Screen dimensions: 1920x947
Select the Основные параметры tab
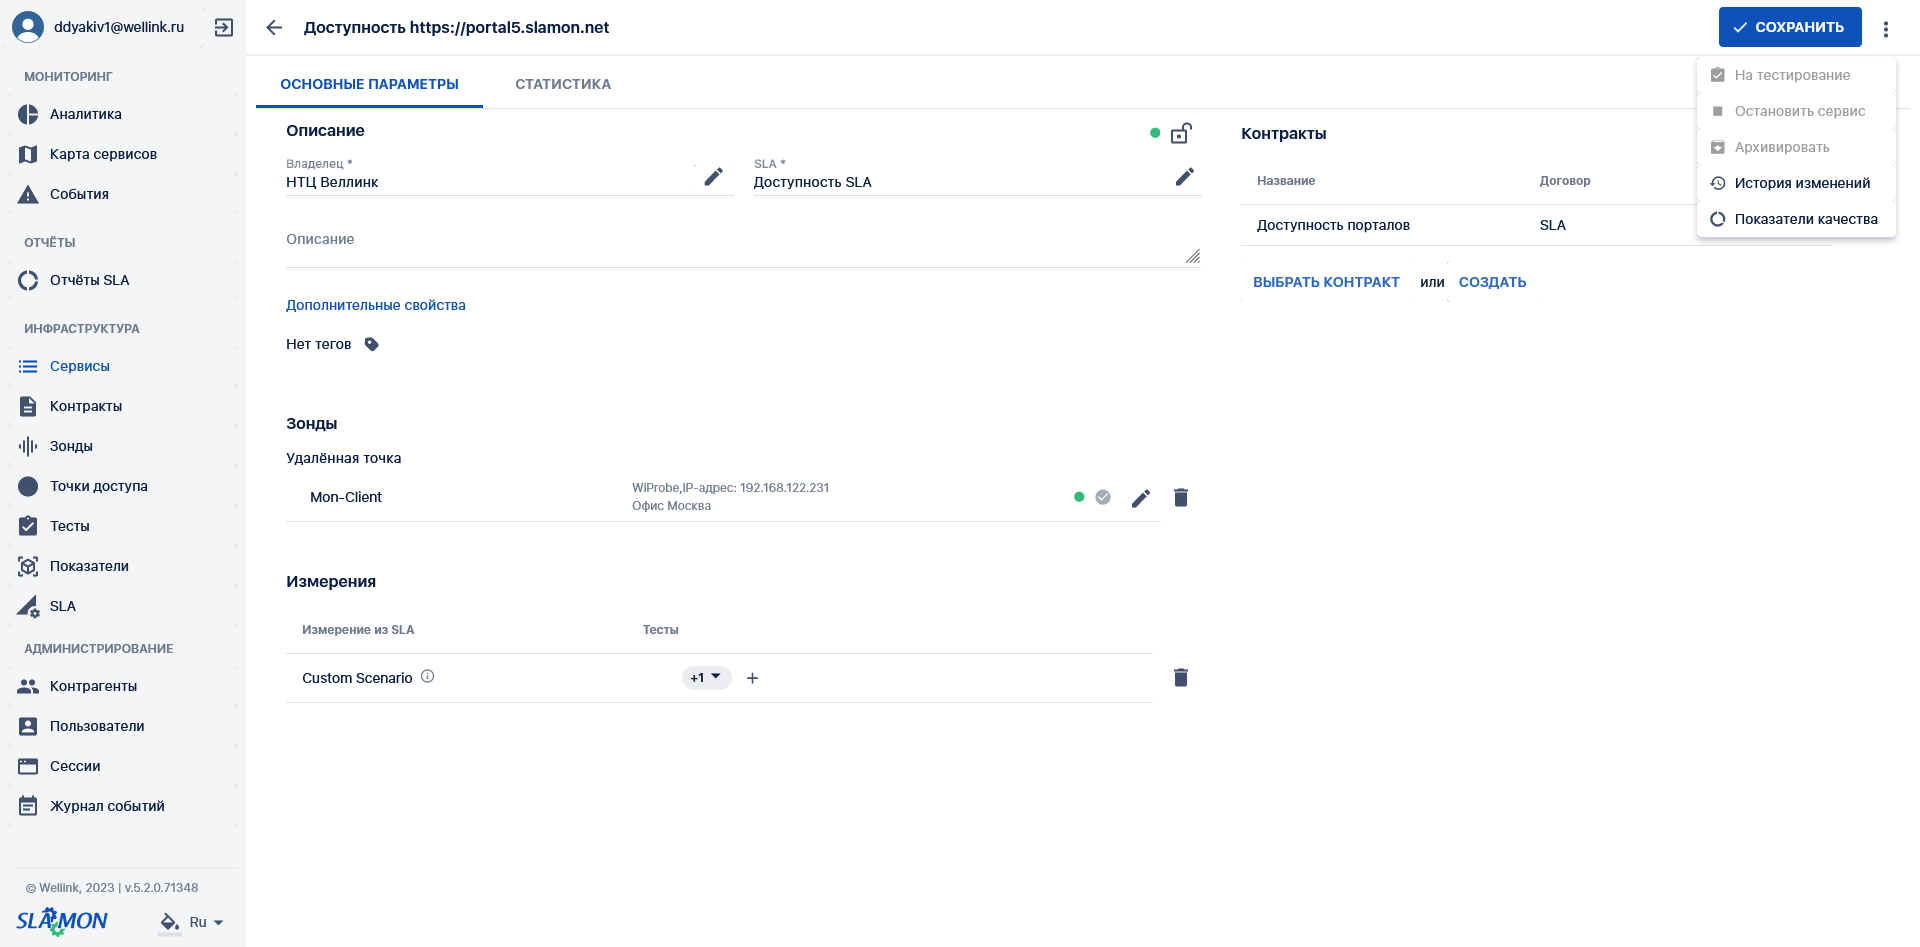369,84
